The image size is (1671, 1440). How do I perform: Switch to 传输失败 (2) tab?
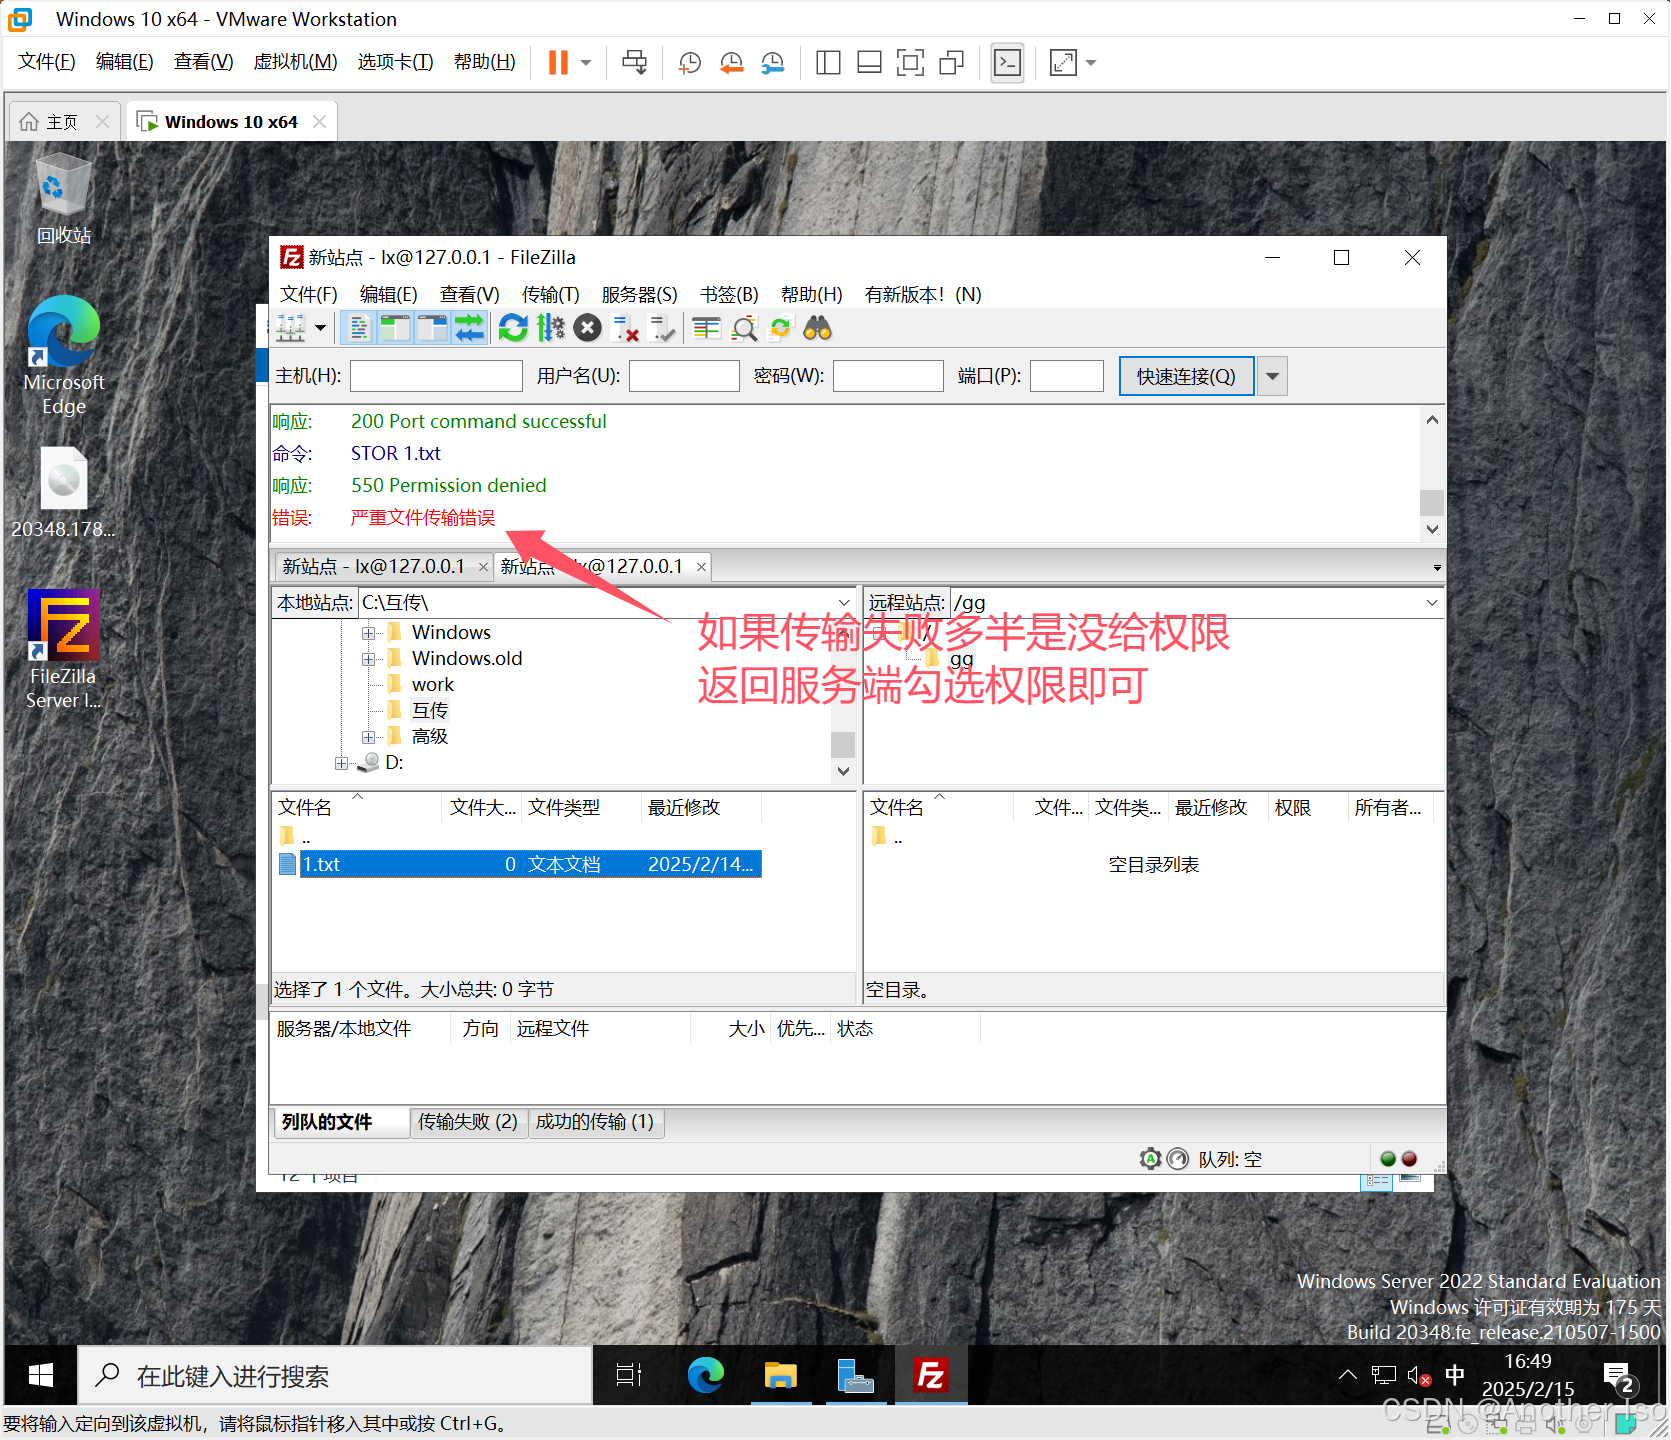(x=468, y=1122)
